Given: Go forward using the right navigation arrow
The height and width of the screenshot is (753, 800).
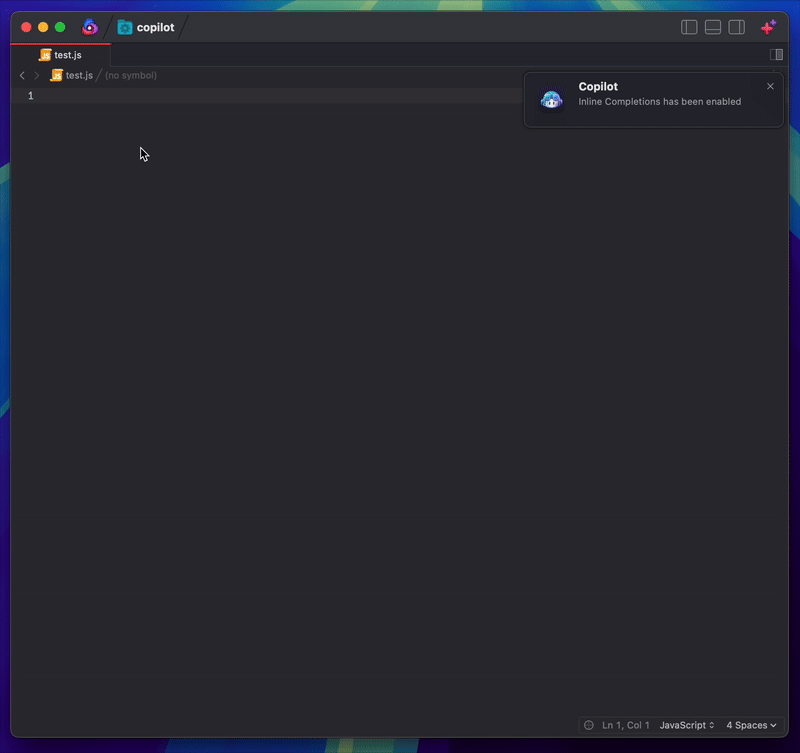Looking at the screenshot, I should point(37,75).
